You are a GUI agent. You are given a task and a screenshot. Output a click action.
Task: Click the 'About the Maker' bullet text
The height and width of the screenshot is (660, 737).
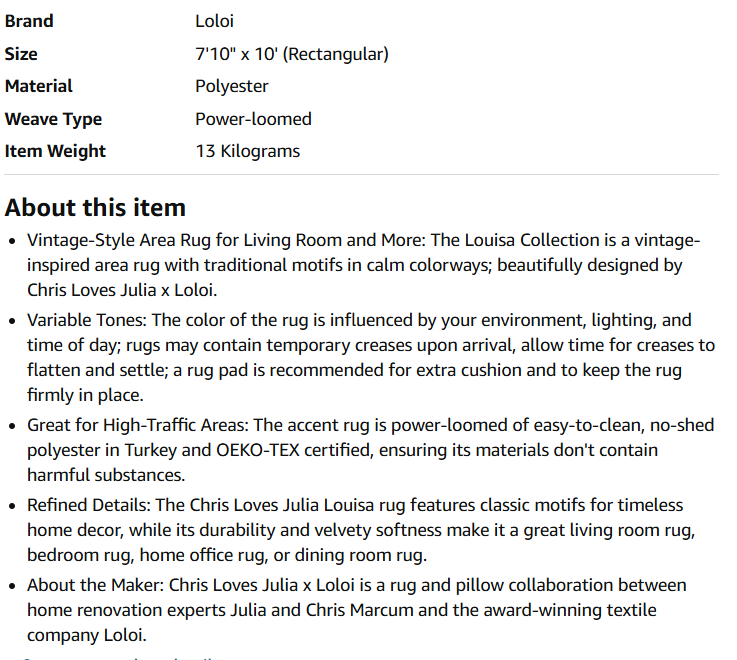357,610
